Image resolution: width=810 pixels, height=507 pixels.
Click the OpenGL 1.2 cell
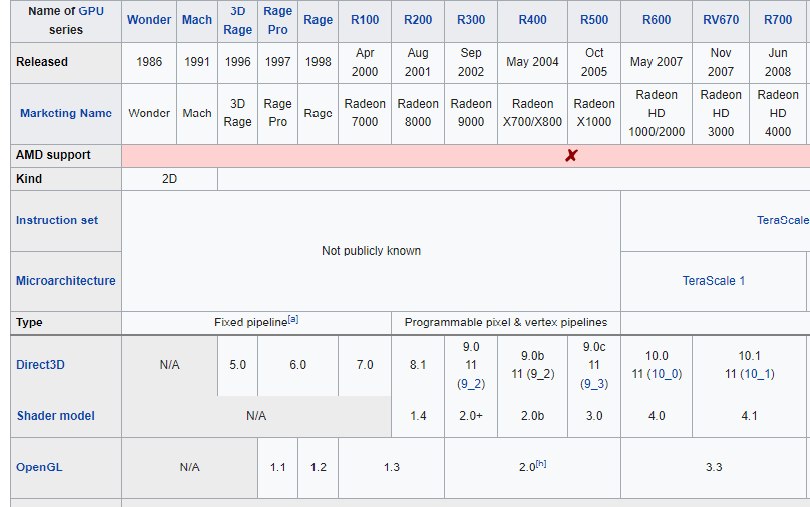pos(318,467)
